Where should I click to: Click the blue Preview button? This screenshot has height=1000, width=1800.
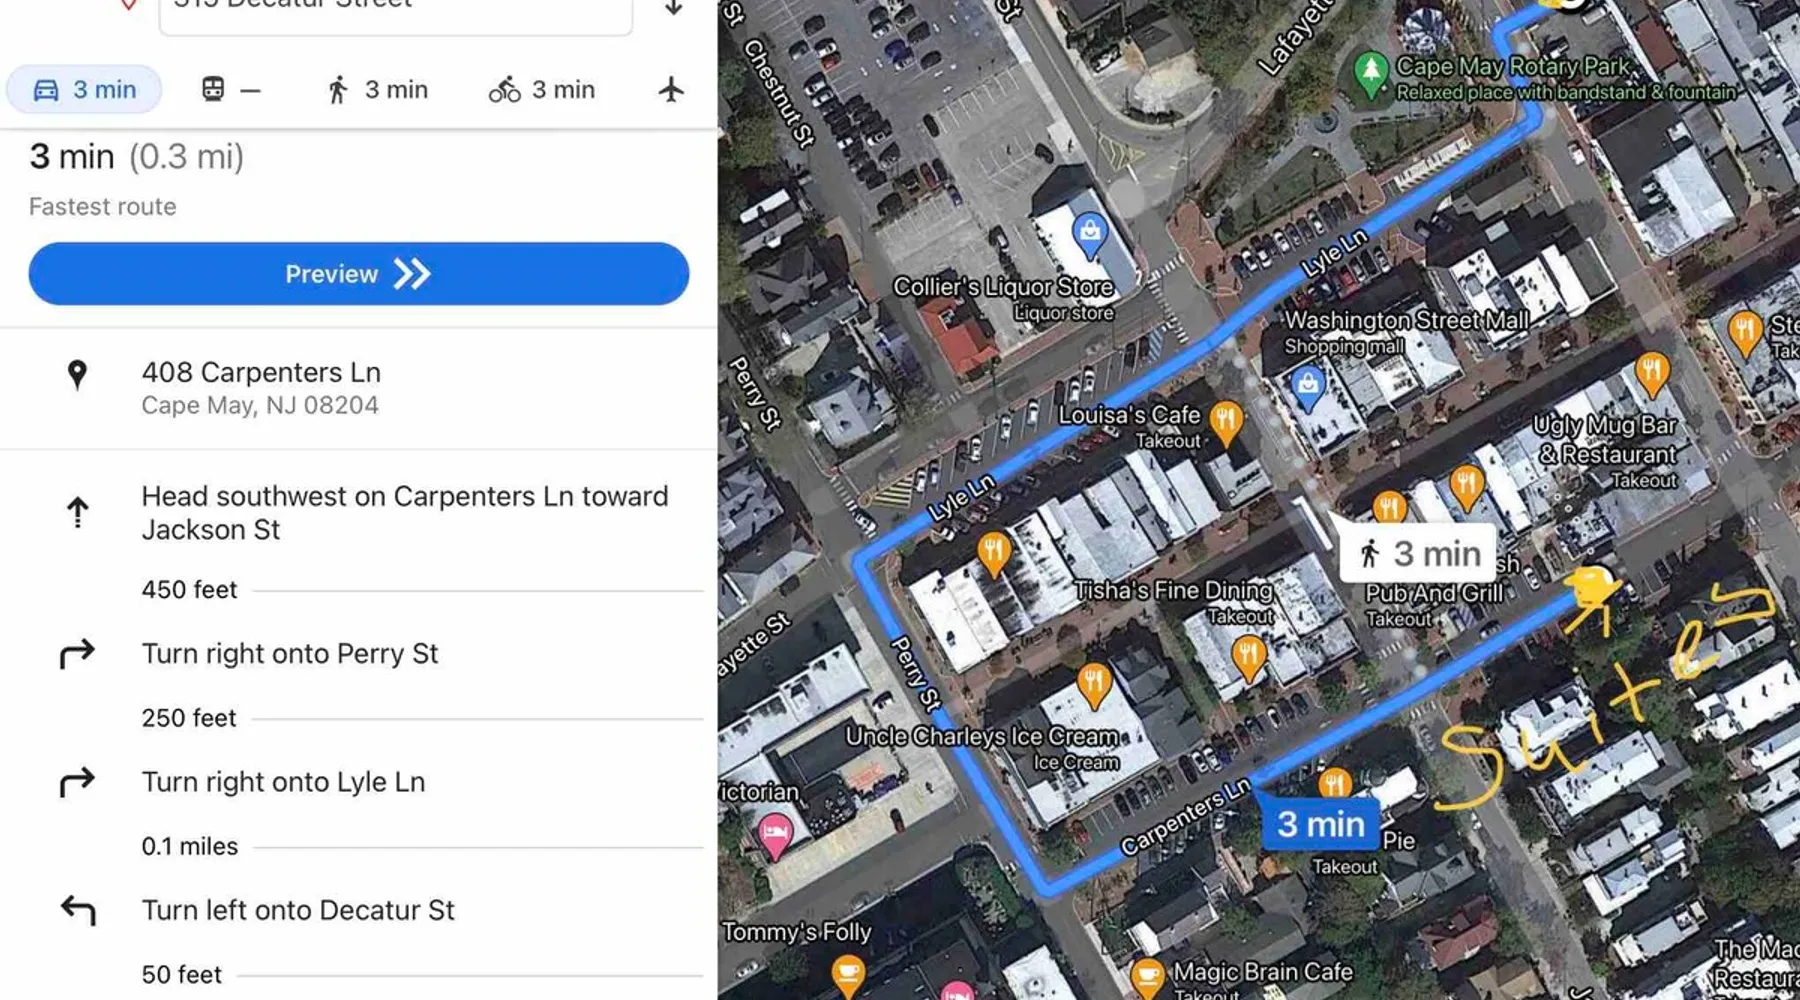358,274
